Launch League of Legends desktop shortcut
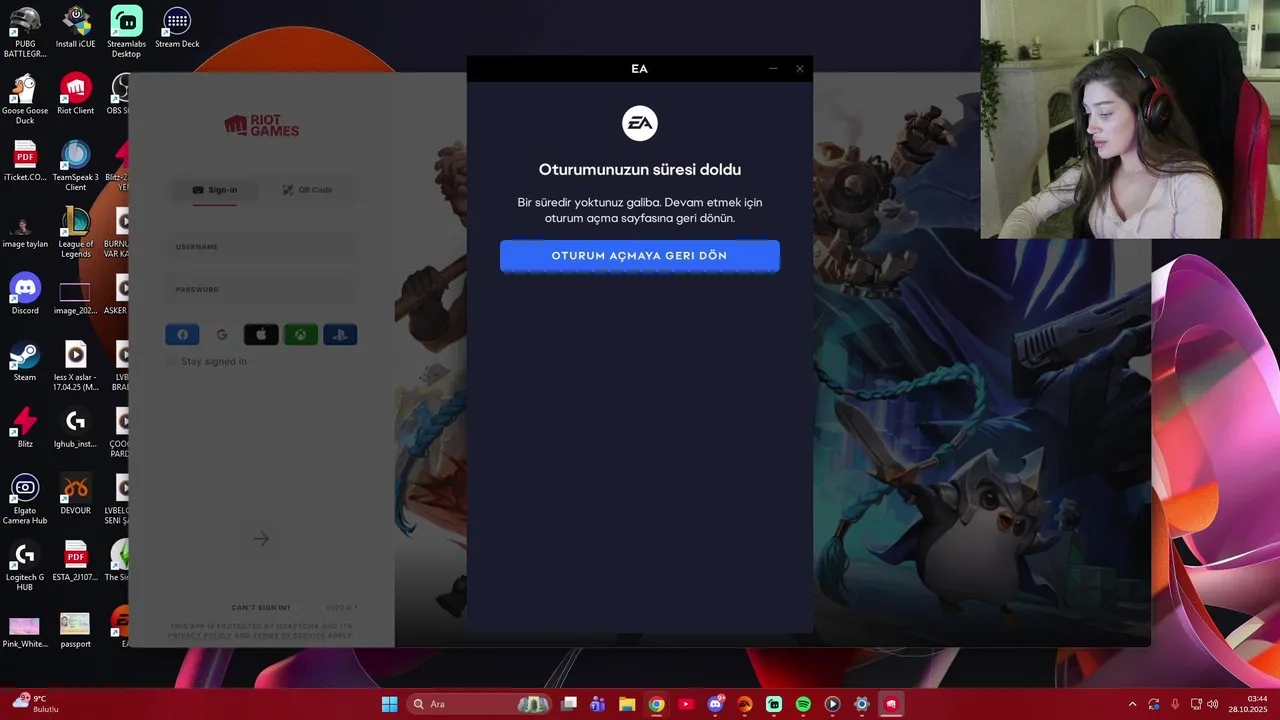The height and width of the screenshot is (720, 1280). (x=75, y=232)
